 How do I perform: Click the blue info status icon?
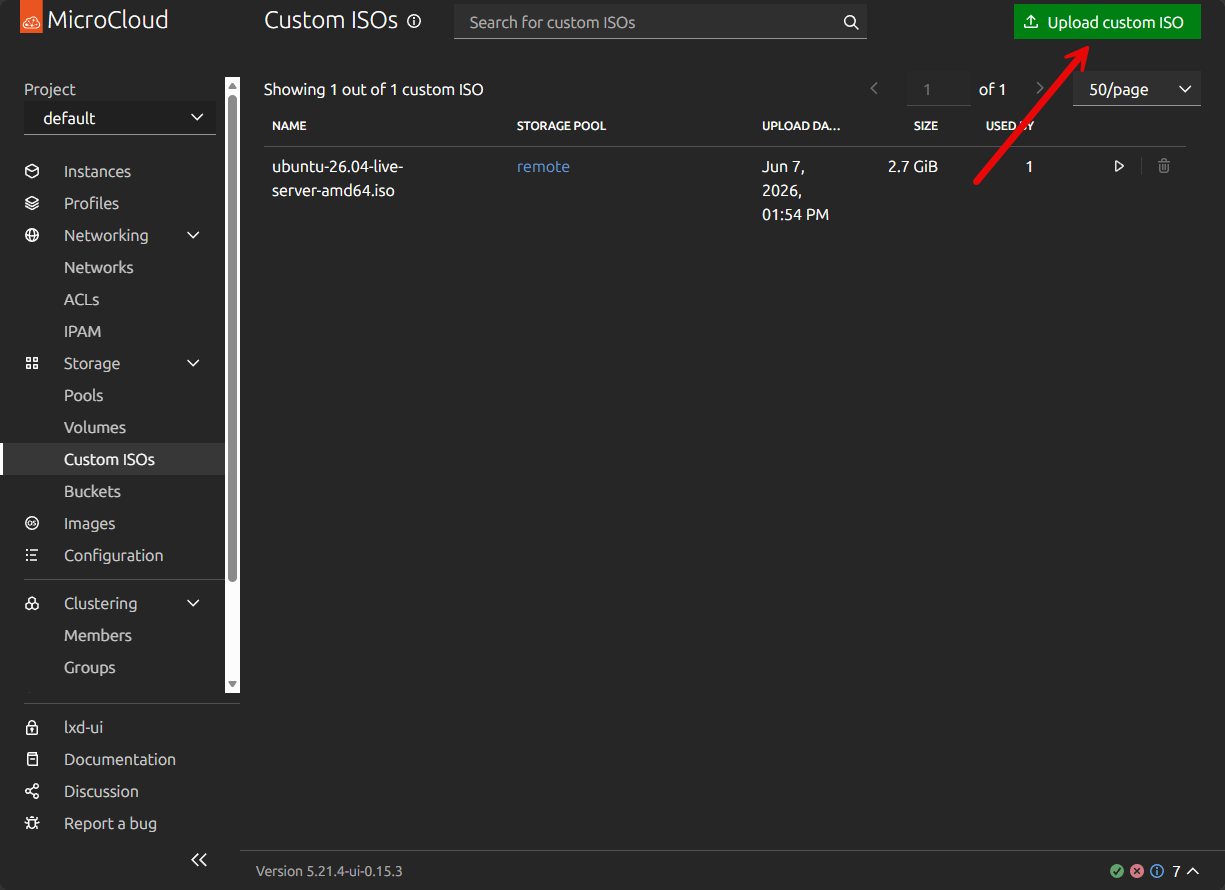click(1157, 871)
